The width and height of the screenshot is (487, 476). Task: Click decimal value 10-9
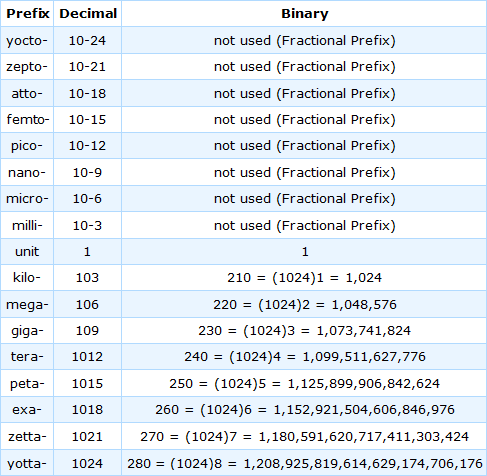point(88,172)
